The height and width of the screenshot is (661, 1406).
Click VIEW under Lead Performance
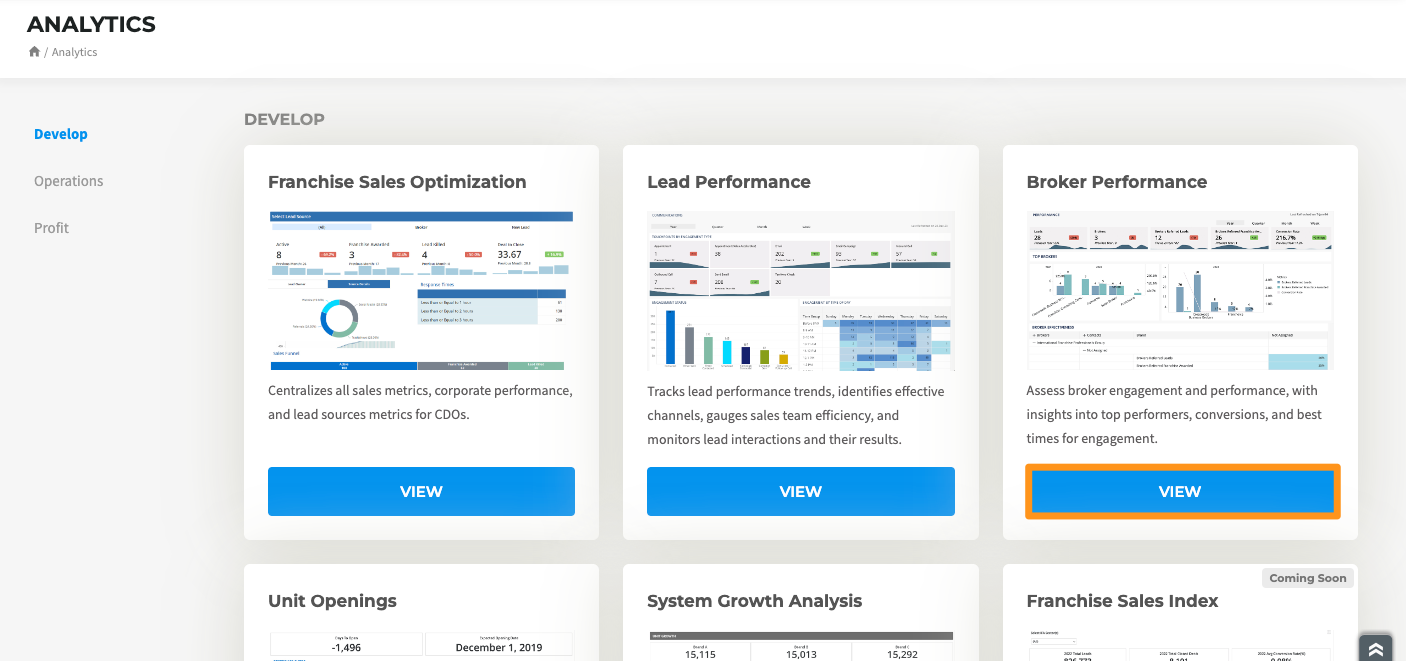pos(801,491)
